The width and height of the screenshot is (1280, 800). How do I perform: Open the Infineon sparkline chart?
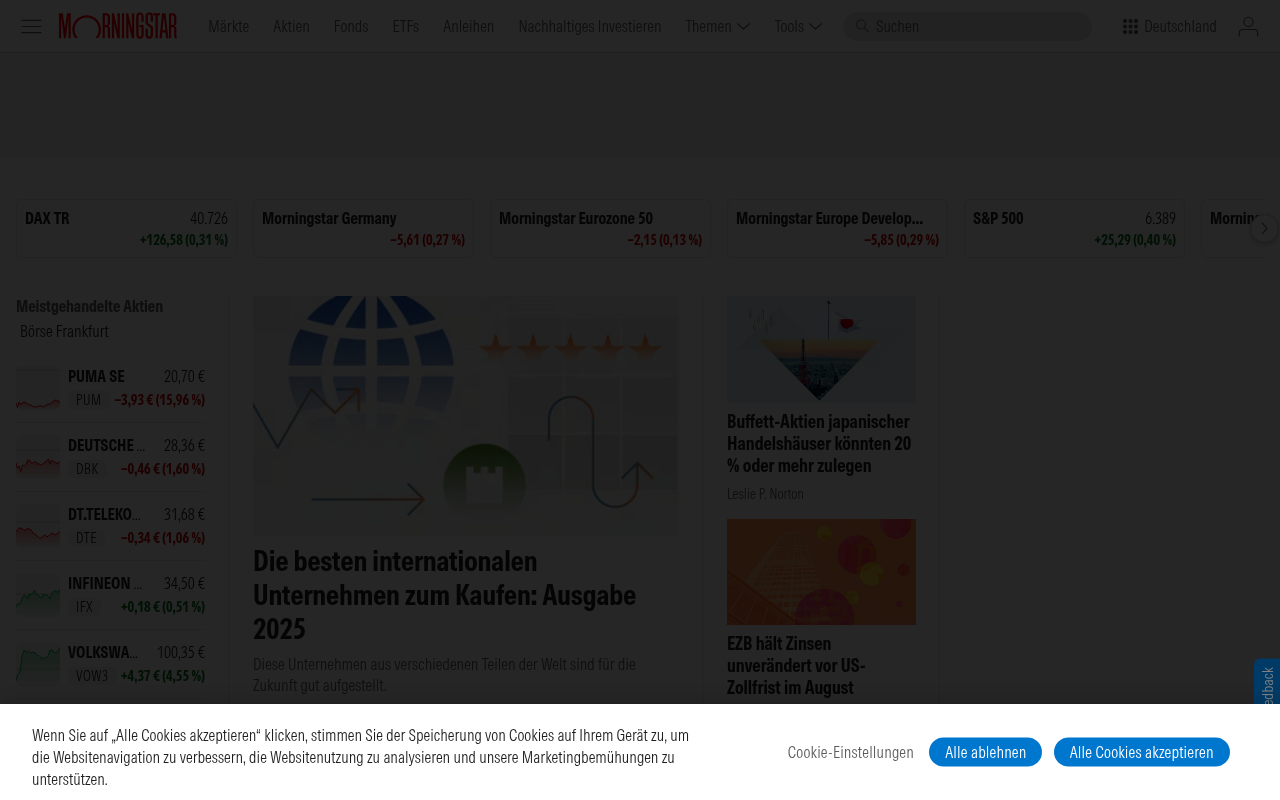38,595
